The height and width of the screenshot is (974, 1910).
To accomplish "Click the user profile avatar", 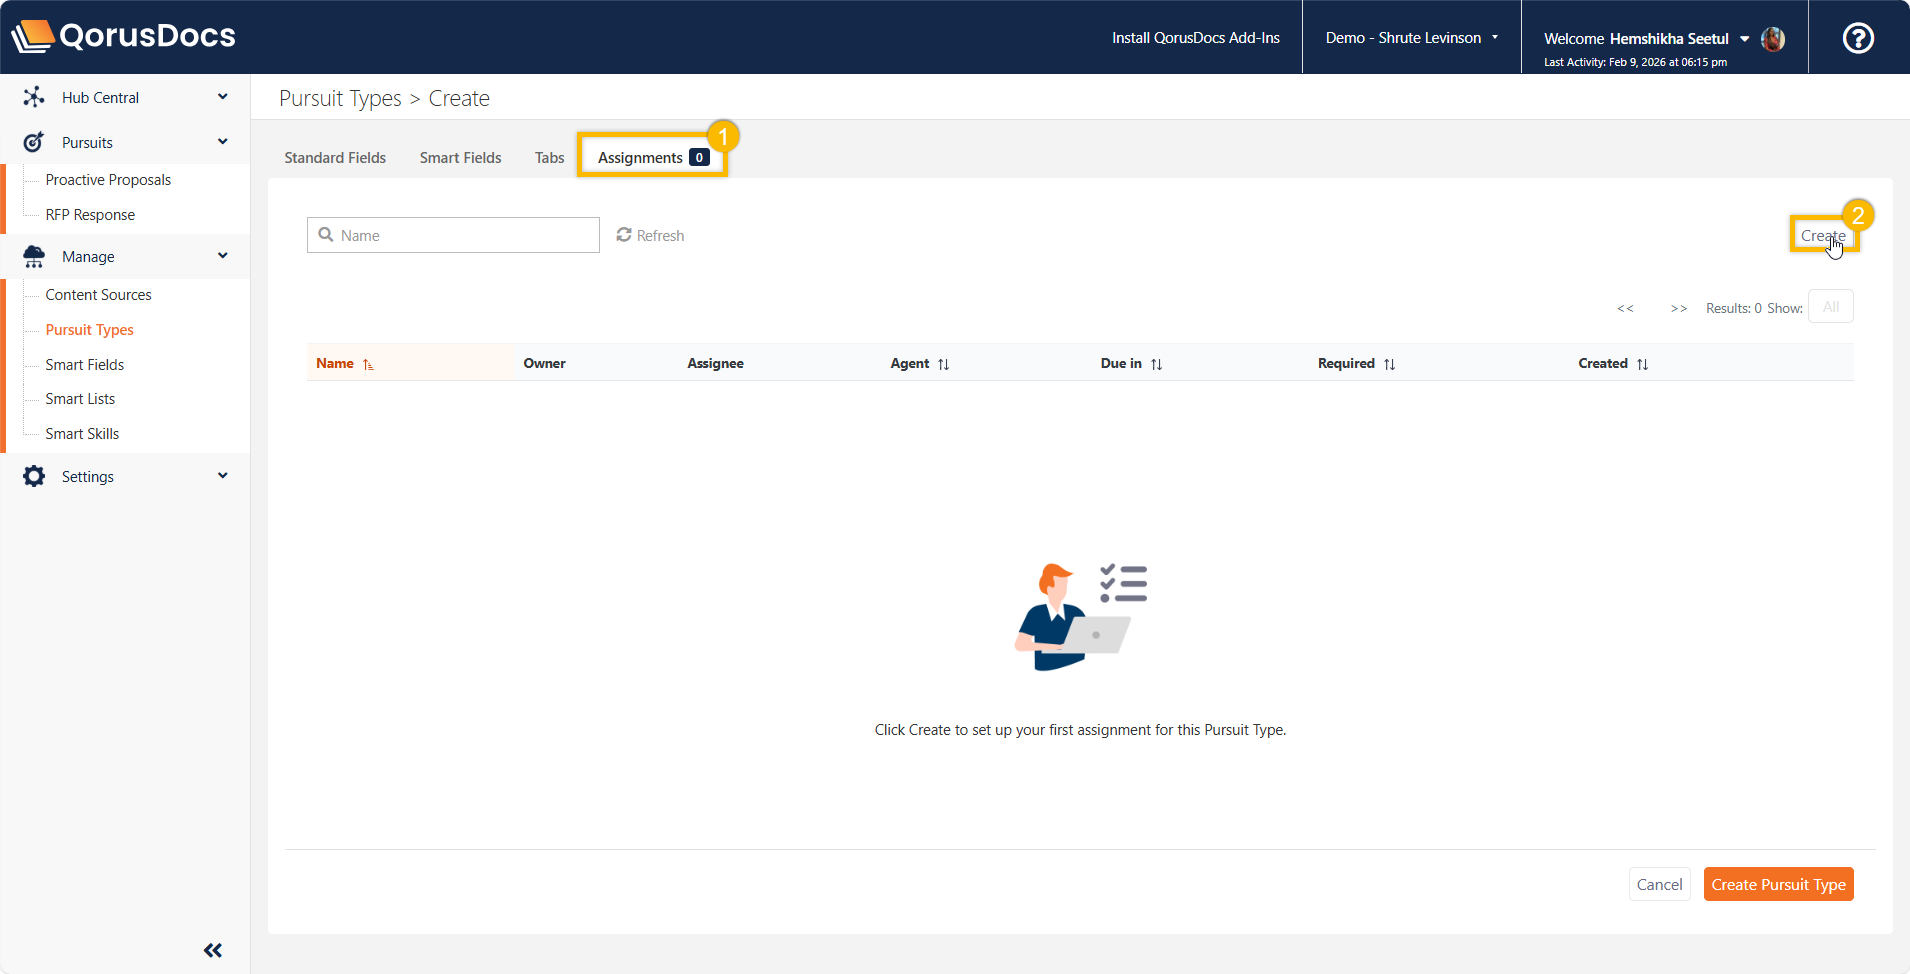I will pyautogui.click(x=1773, y=39).
